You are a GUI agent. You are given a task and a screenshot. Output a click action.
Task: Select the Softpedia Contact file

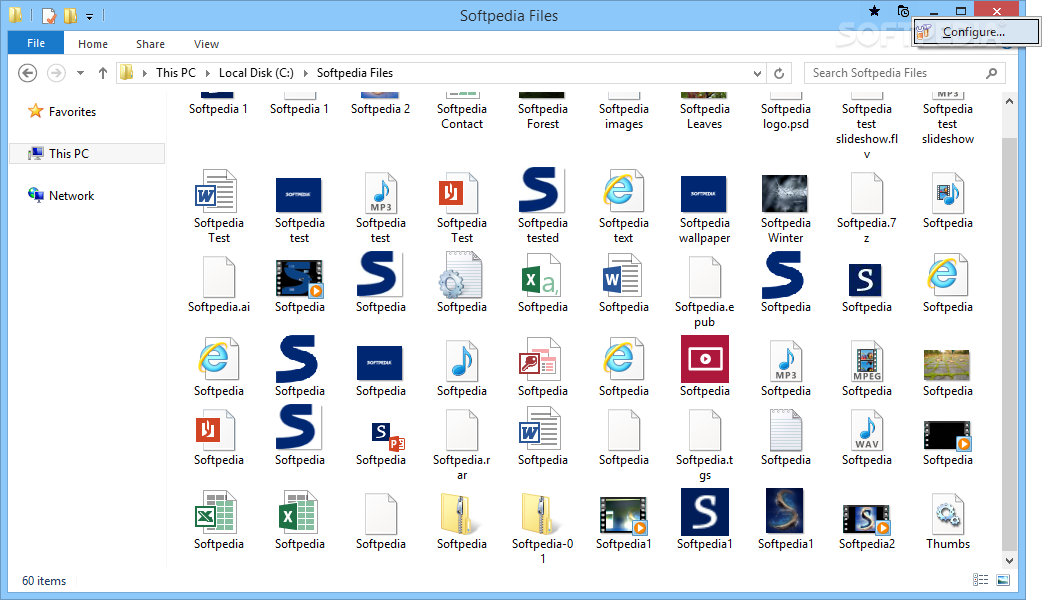(462, 113)
